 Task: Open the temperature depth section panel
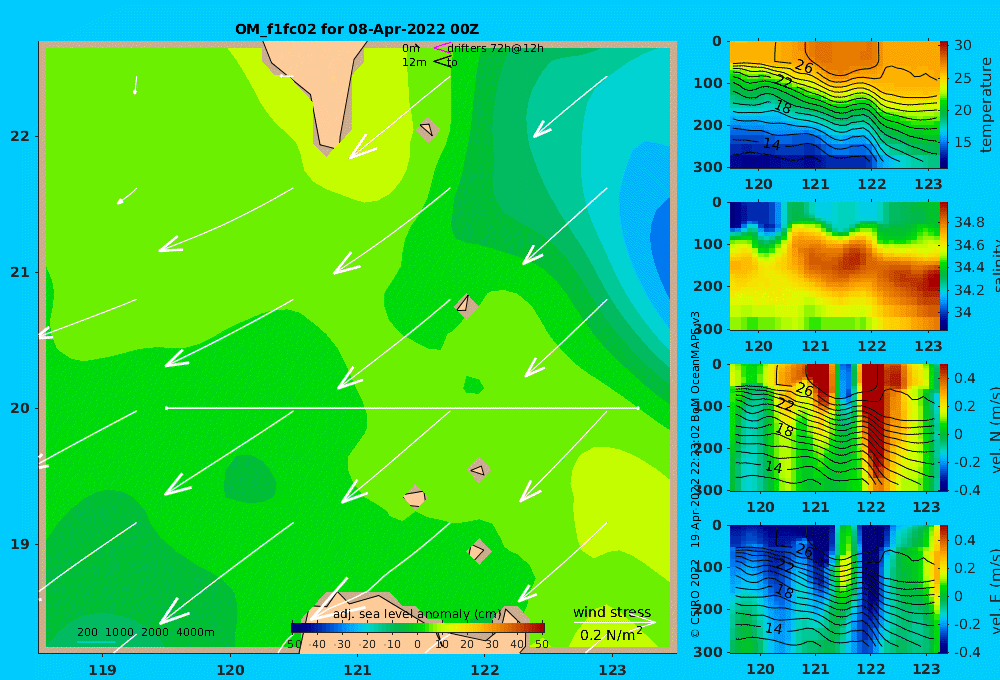[x=835, y=105]
